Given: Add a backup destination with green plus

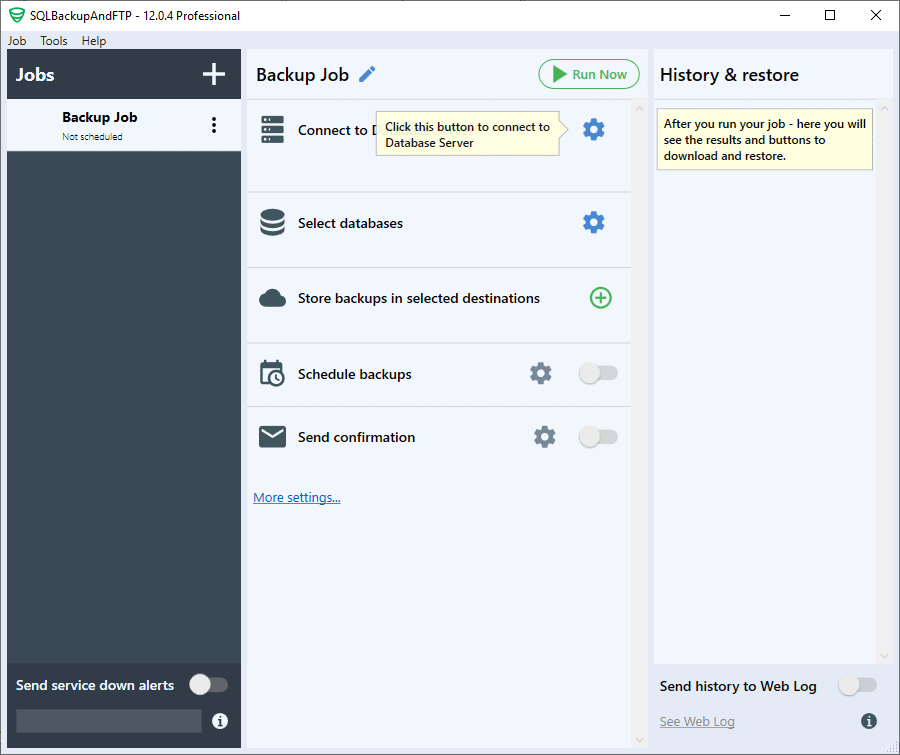Looking at the screenshot, I should tap(600, 297).
